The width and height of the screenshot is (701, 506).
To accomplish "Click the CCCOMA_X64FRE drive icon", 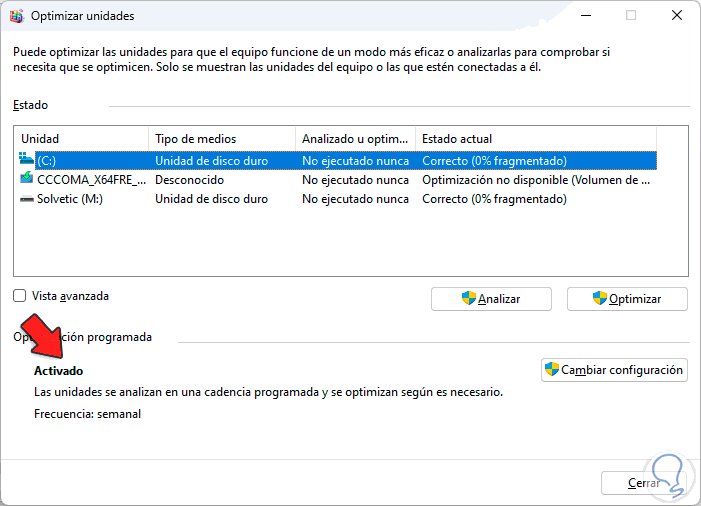I will click(27, 180).
